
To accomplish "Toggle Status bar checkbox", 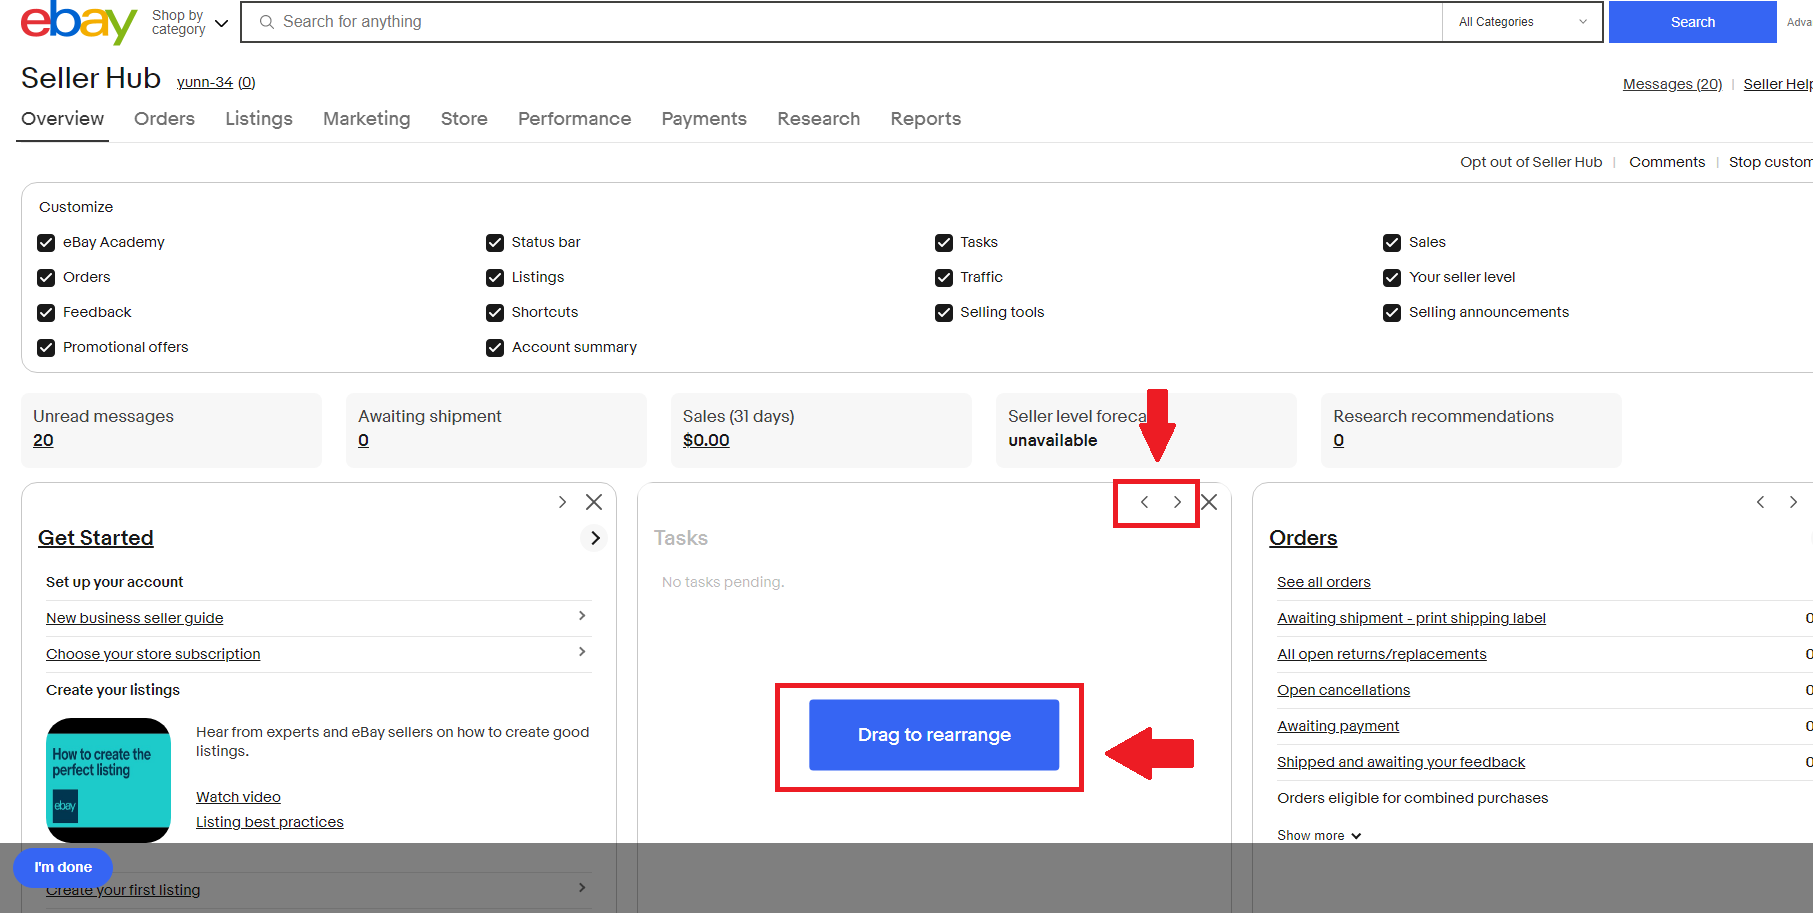I will point(495,243).
